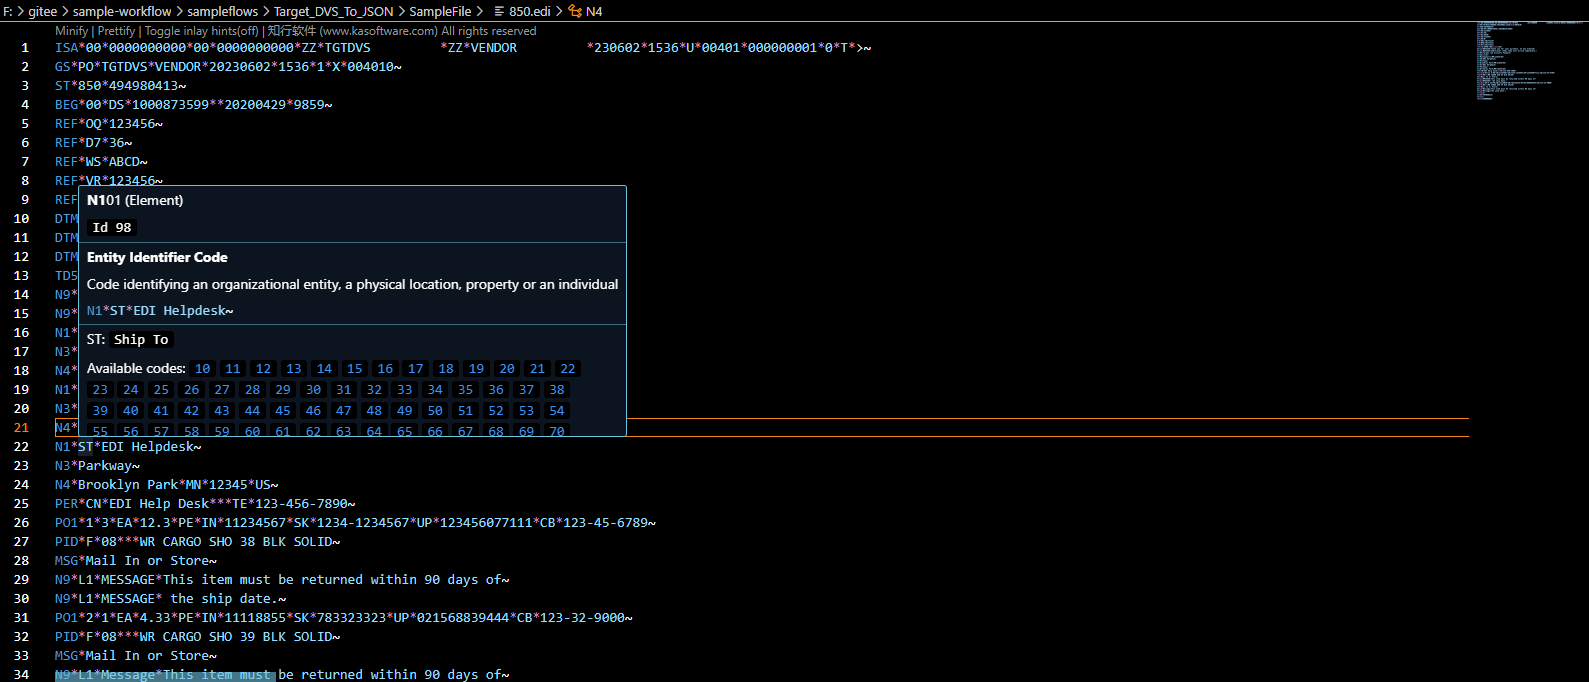Choose code 39 in the Available codes list

[100, 411]
